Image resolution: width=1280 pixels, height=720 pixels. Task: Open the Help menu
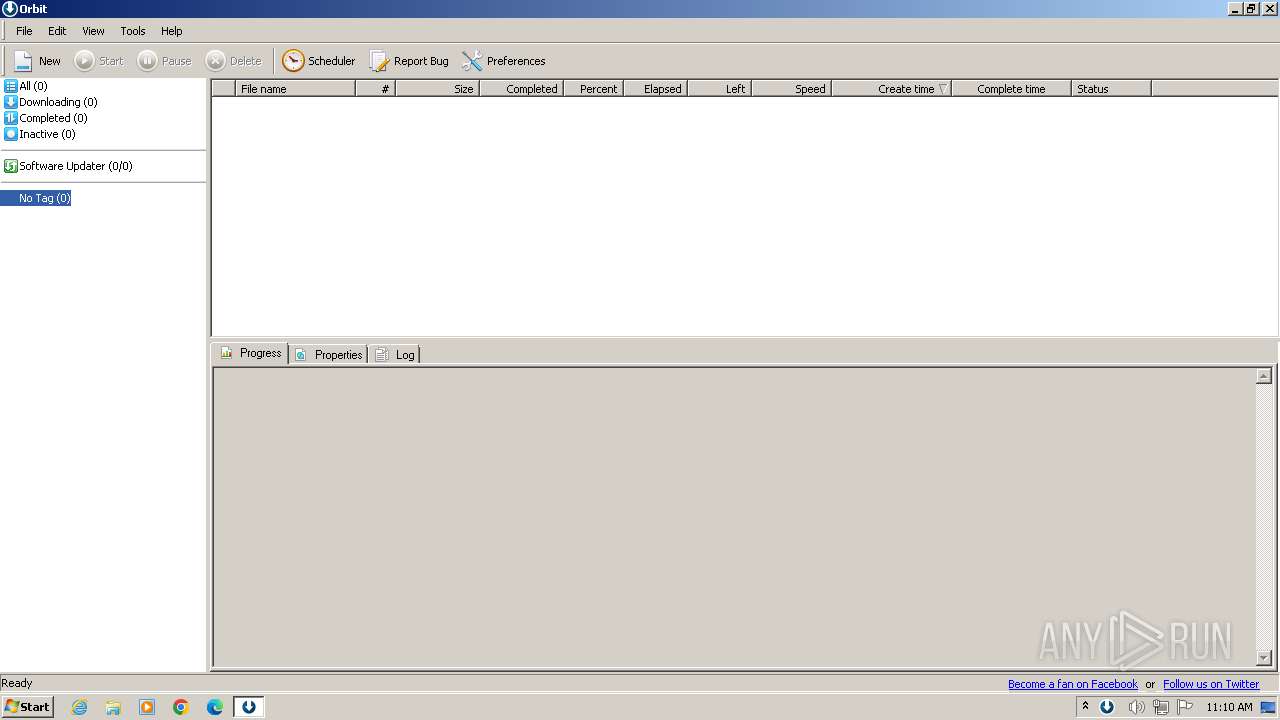pos(172,31)
